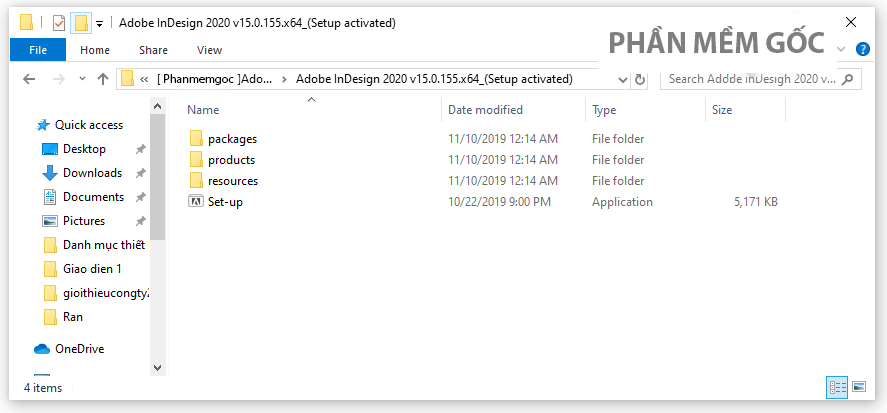The height and width of the screenshot is (413, 887).
Task: Click the OneDrive cloud icon
Action: coord(42,349)
